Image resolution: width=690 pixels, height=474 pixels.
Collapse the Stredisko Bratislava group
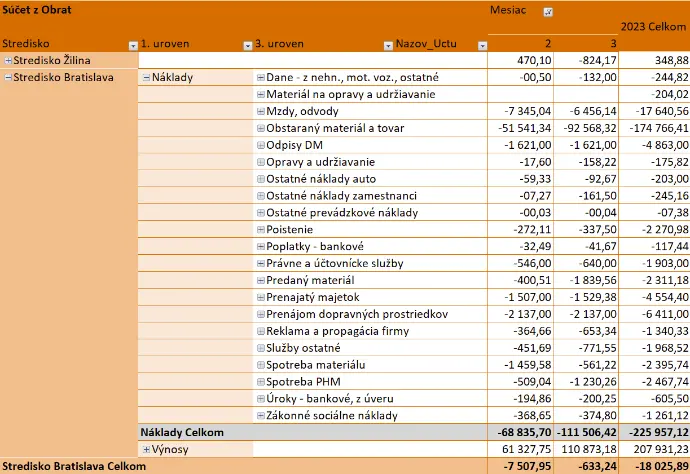pyautogui.click(x=8, y=77)
